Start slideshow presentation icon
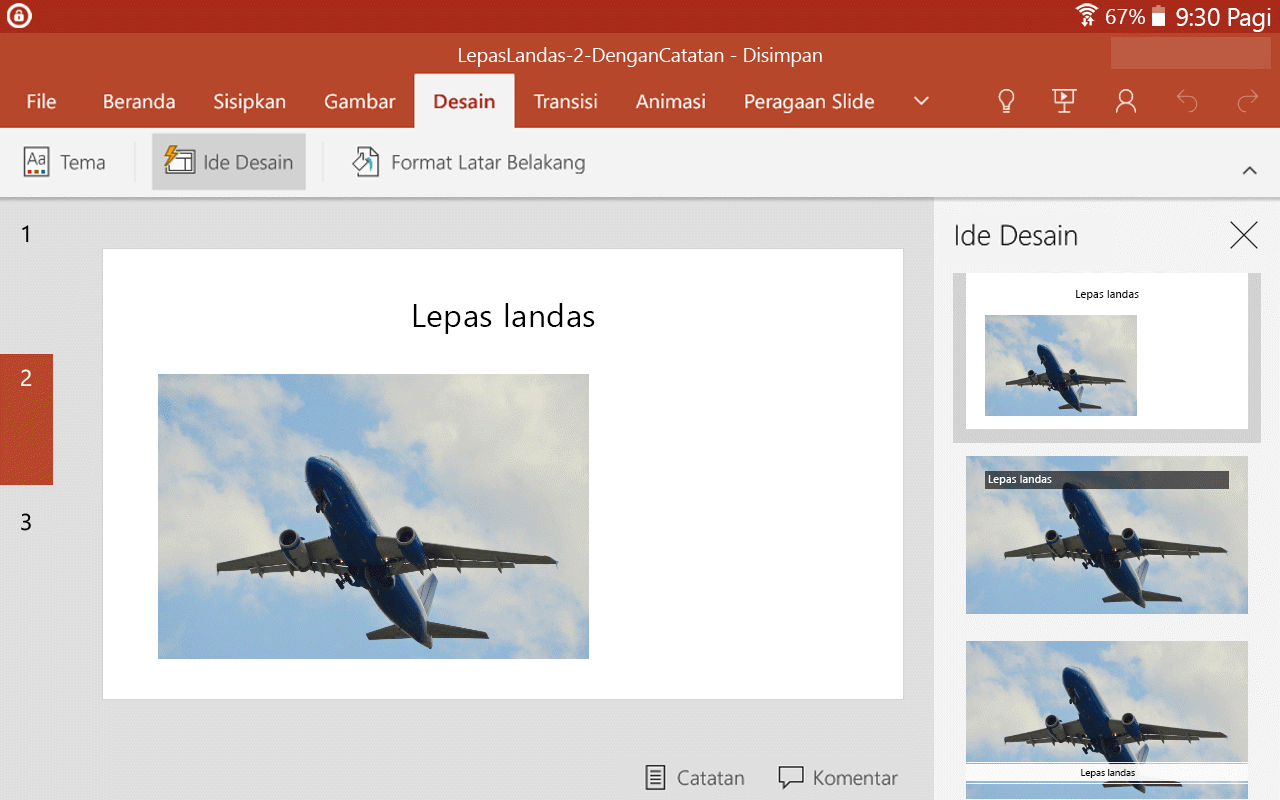The image size is (1280, 800). point(1064,101)
